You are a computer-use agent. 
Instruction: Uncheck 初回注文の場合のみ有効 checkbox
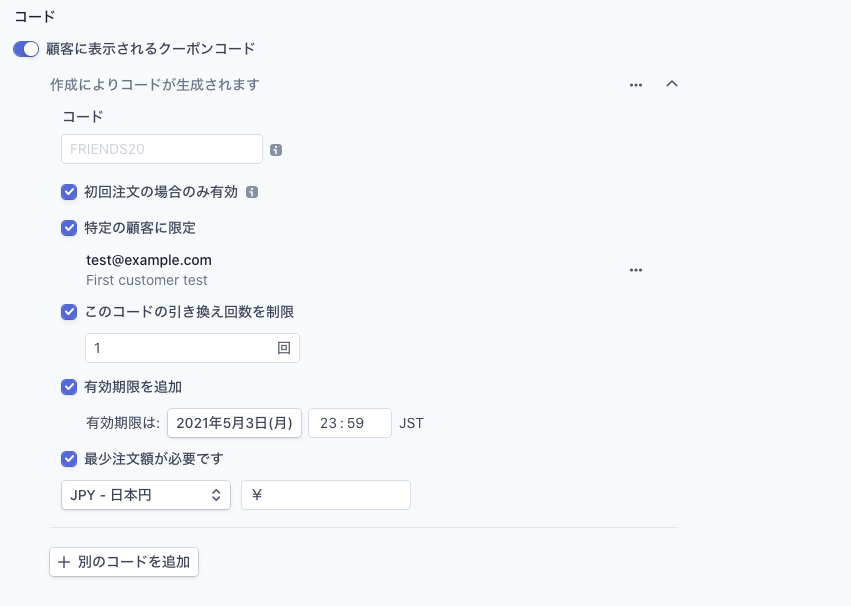(69, 192)
